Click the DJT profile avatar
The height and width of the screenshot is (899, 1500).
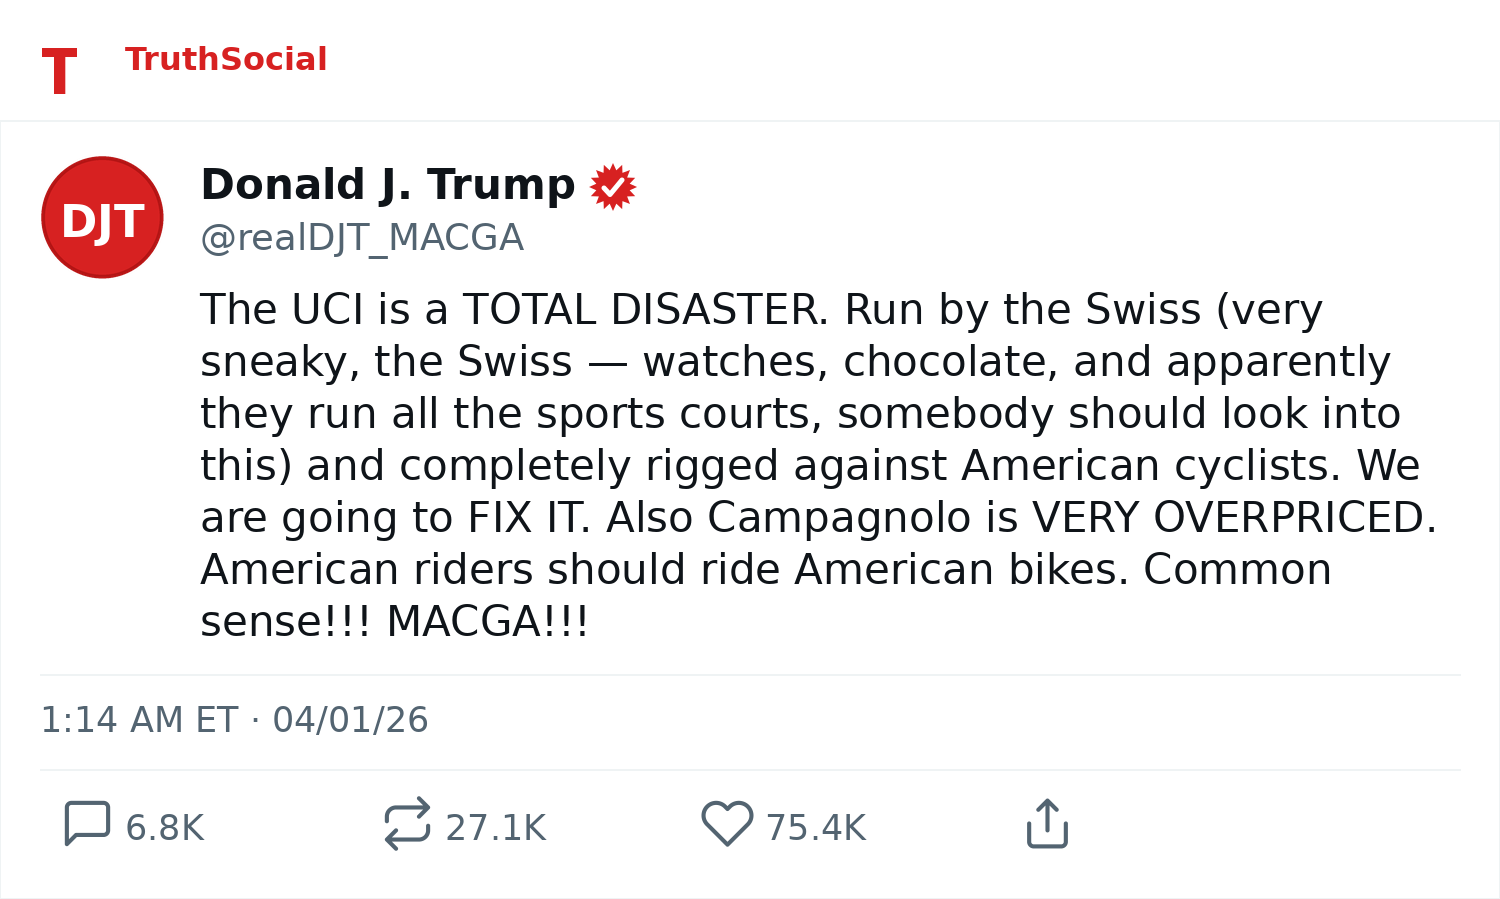click(x=102, y=218)
